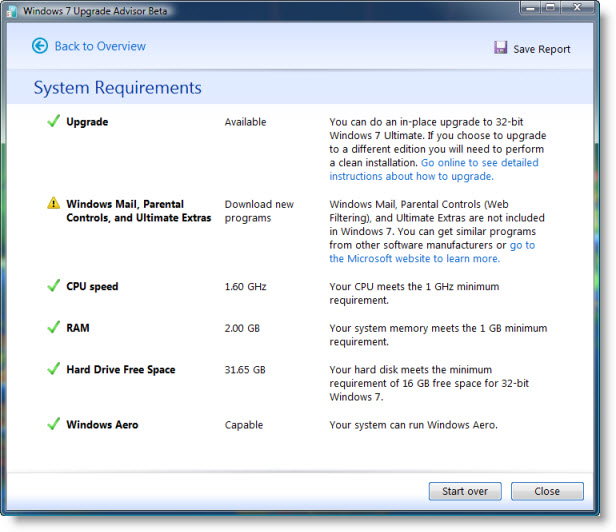
Task: Click the Available status text
Action: point(246,122)
